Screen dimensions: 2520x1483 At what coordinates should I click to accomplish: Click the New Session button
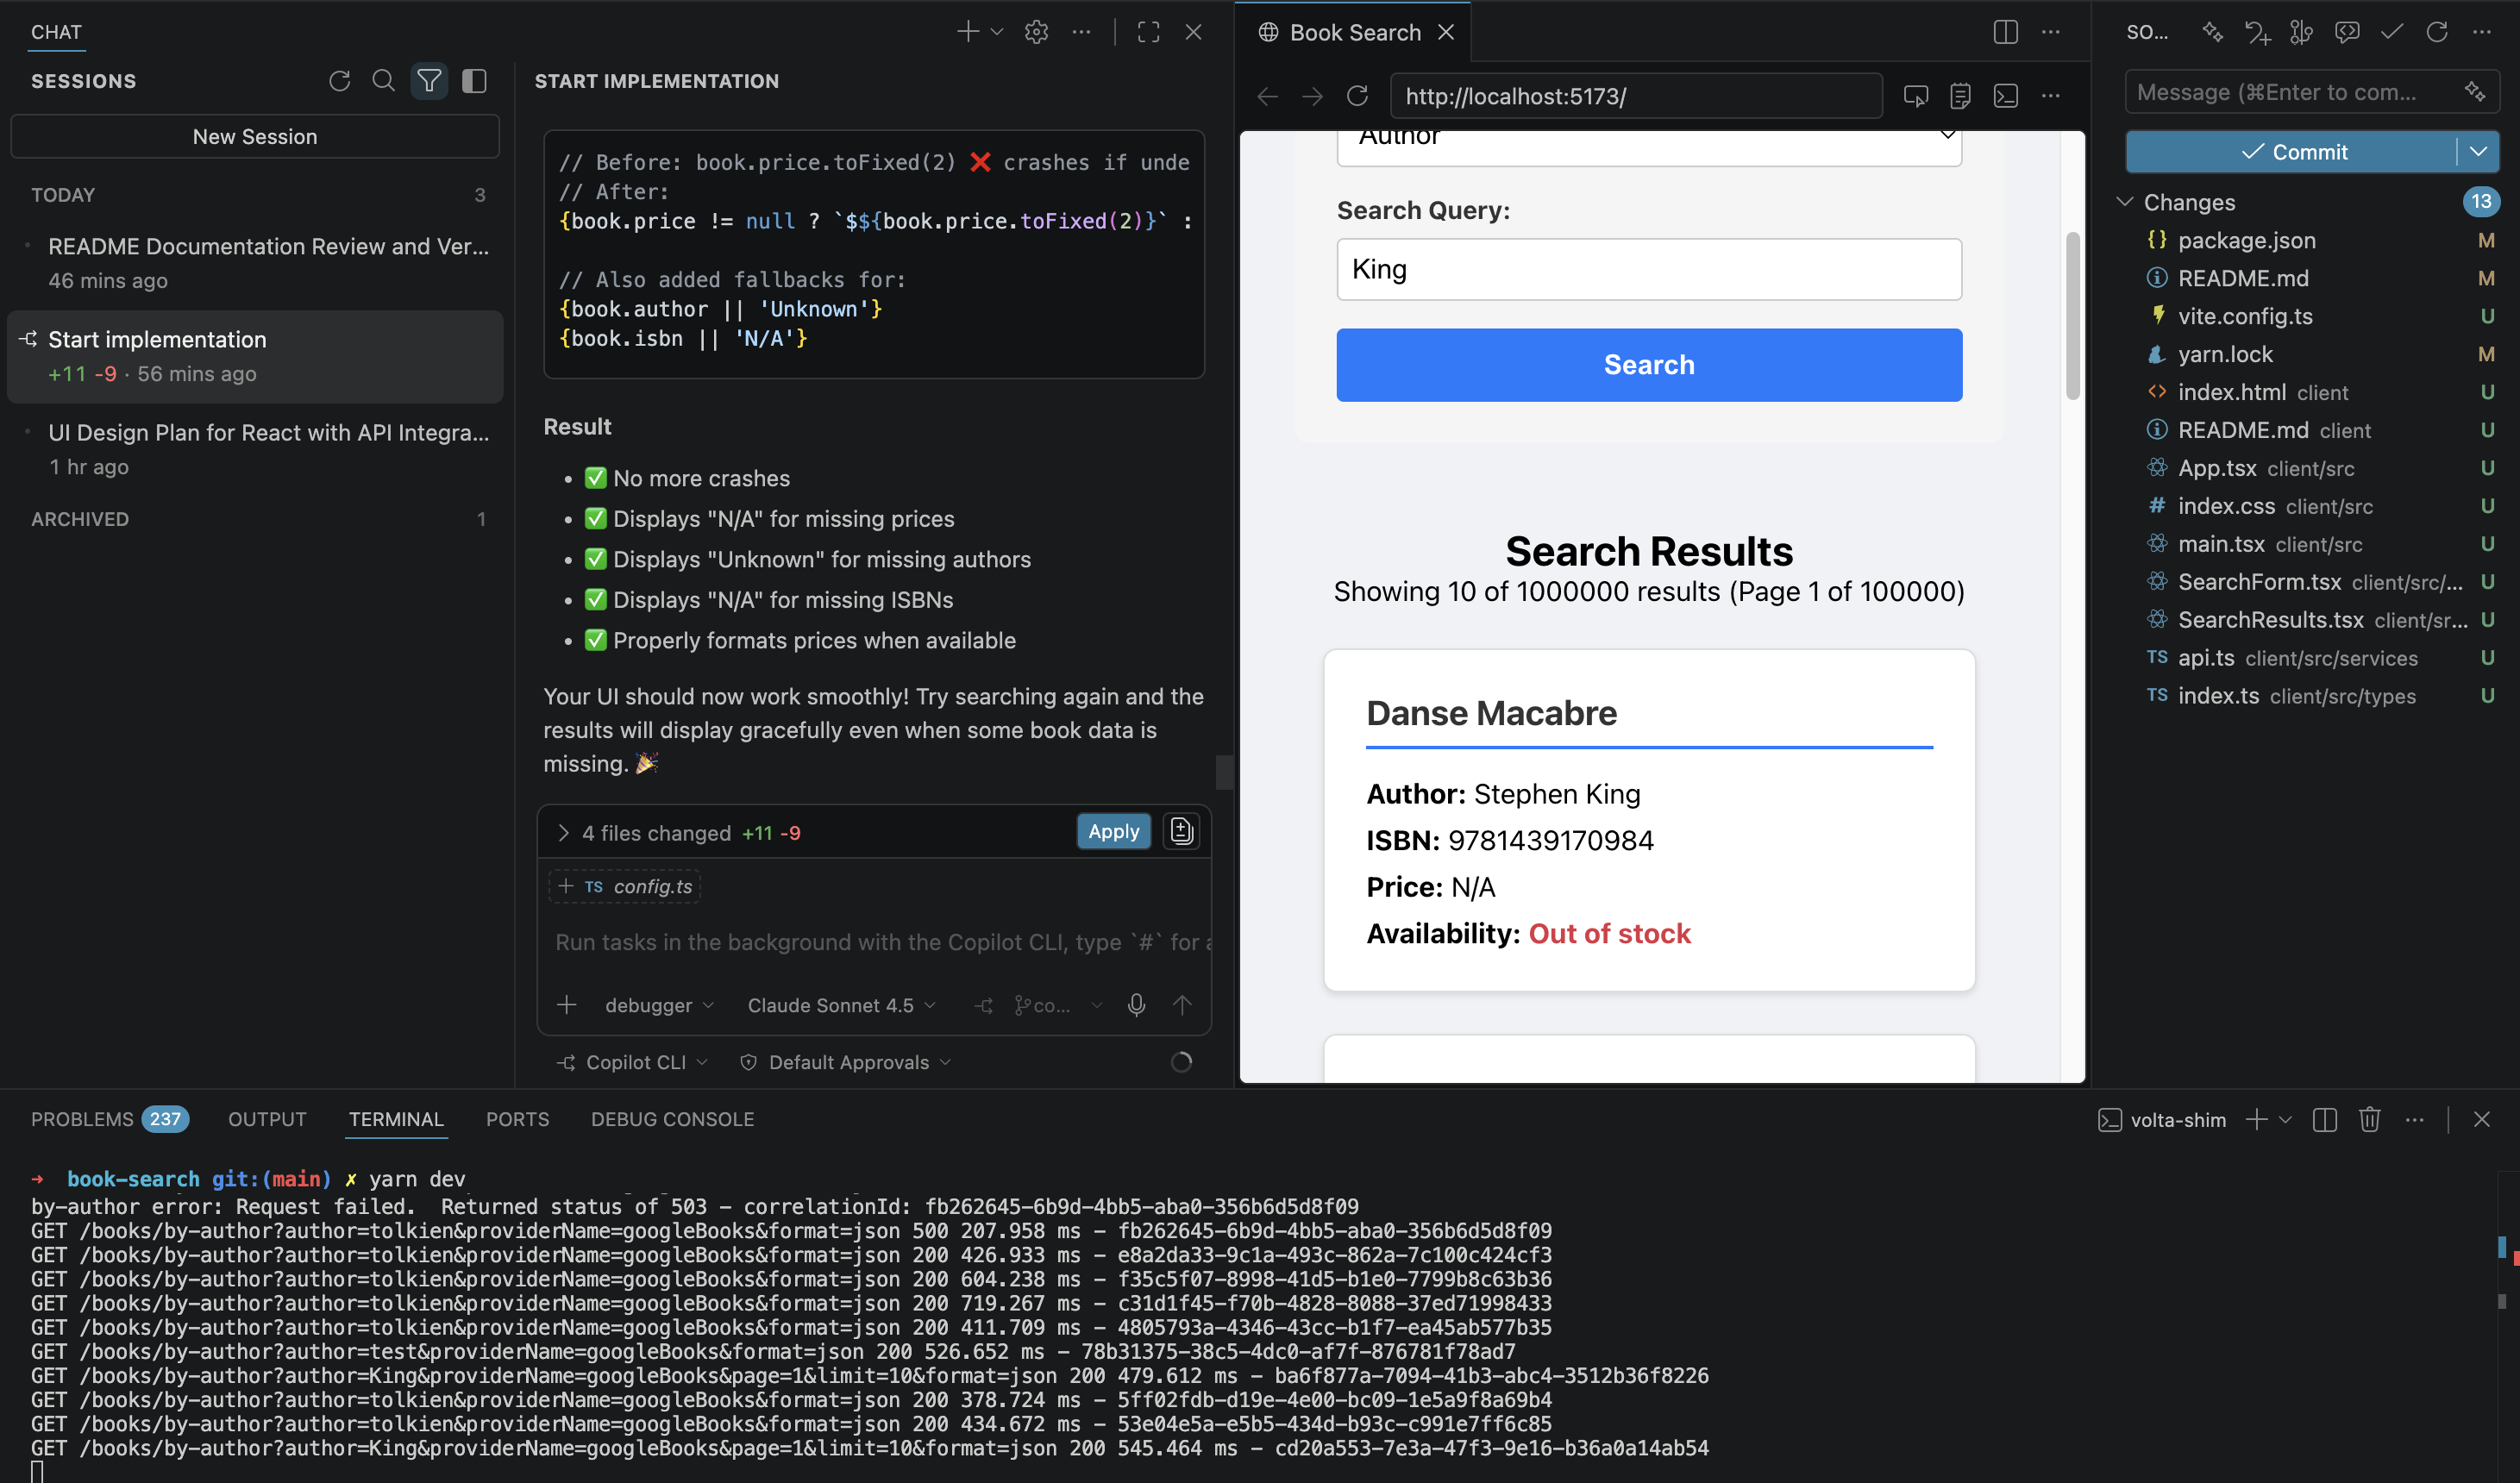(x=255, y=136)
